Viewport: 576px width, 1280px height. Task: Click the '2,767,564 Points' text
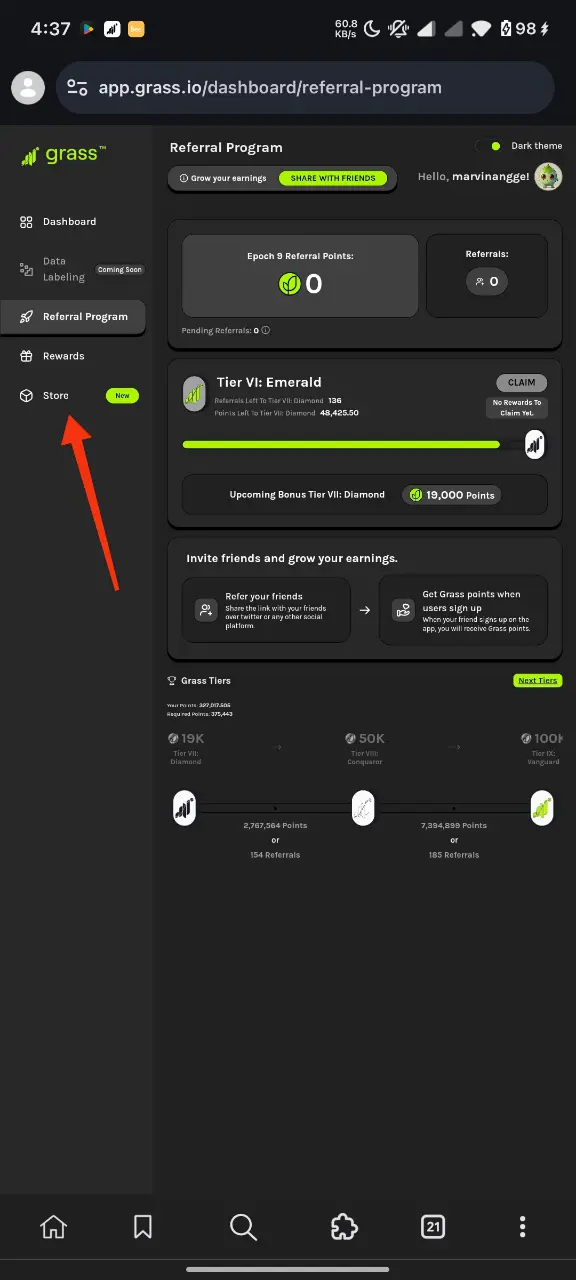click(x=275, y=826)
